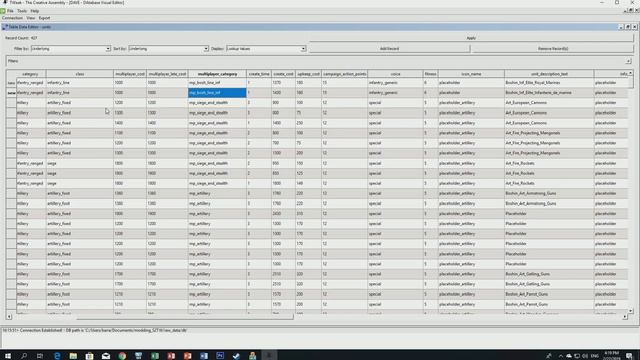Open the Connection menu

click(x=12, y=18)
